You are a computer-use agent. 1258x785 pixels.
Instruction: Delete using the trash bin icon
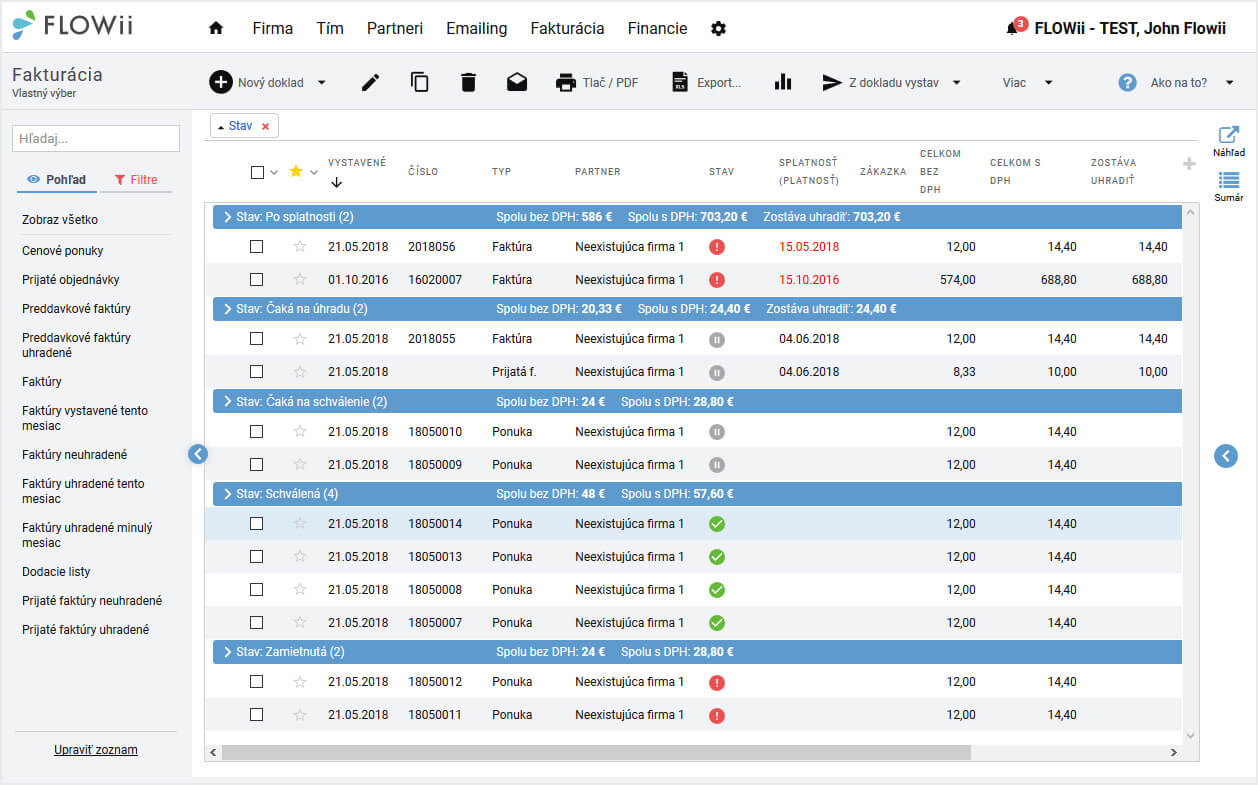pos(468,83)
